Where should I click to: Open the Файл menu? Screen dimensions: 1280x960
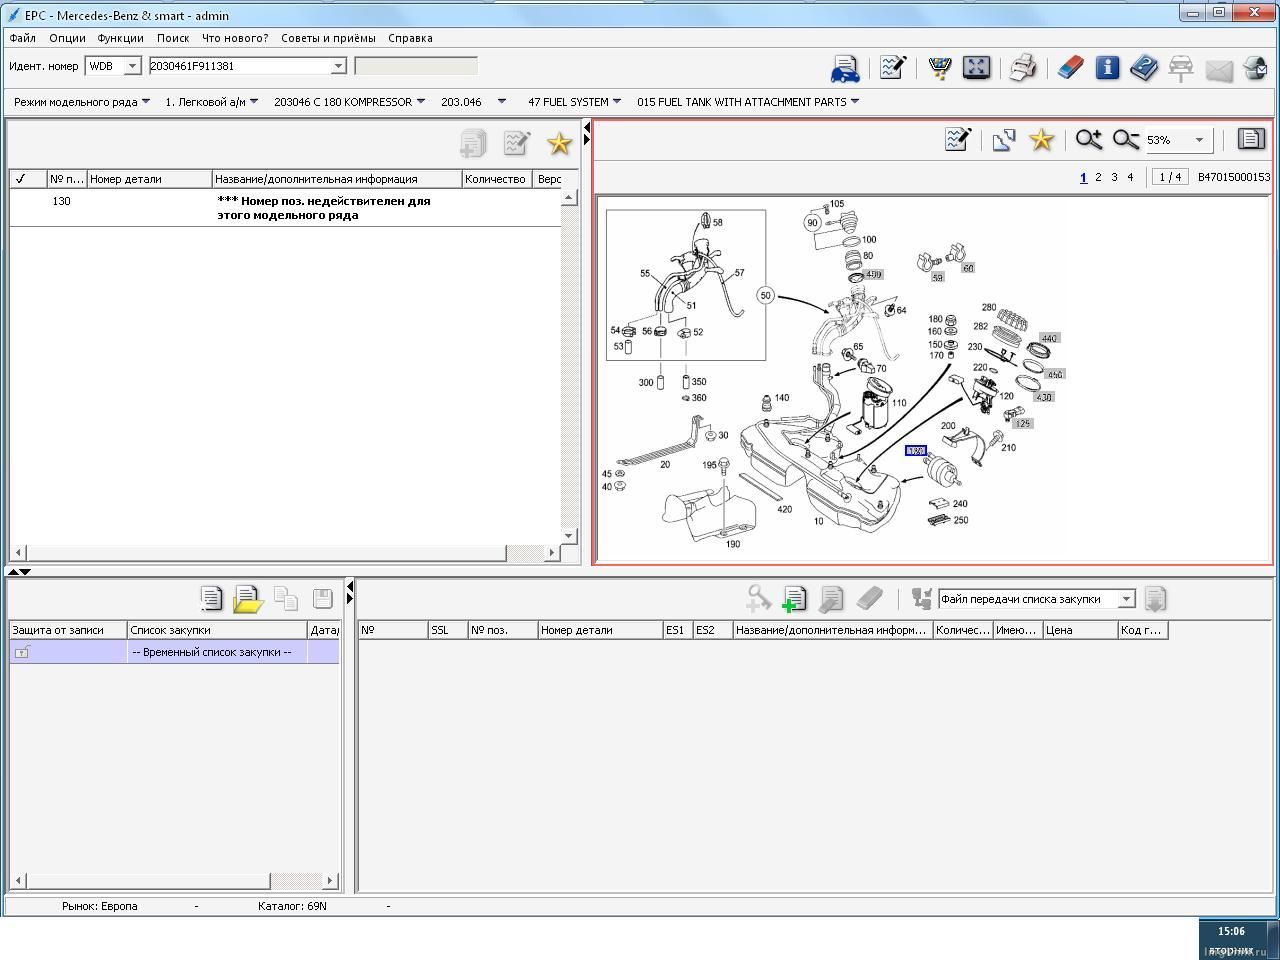22,38
